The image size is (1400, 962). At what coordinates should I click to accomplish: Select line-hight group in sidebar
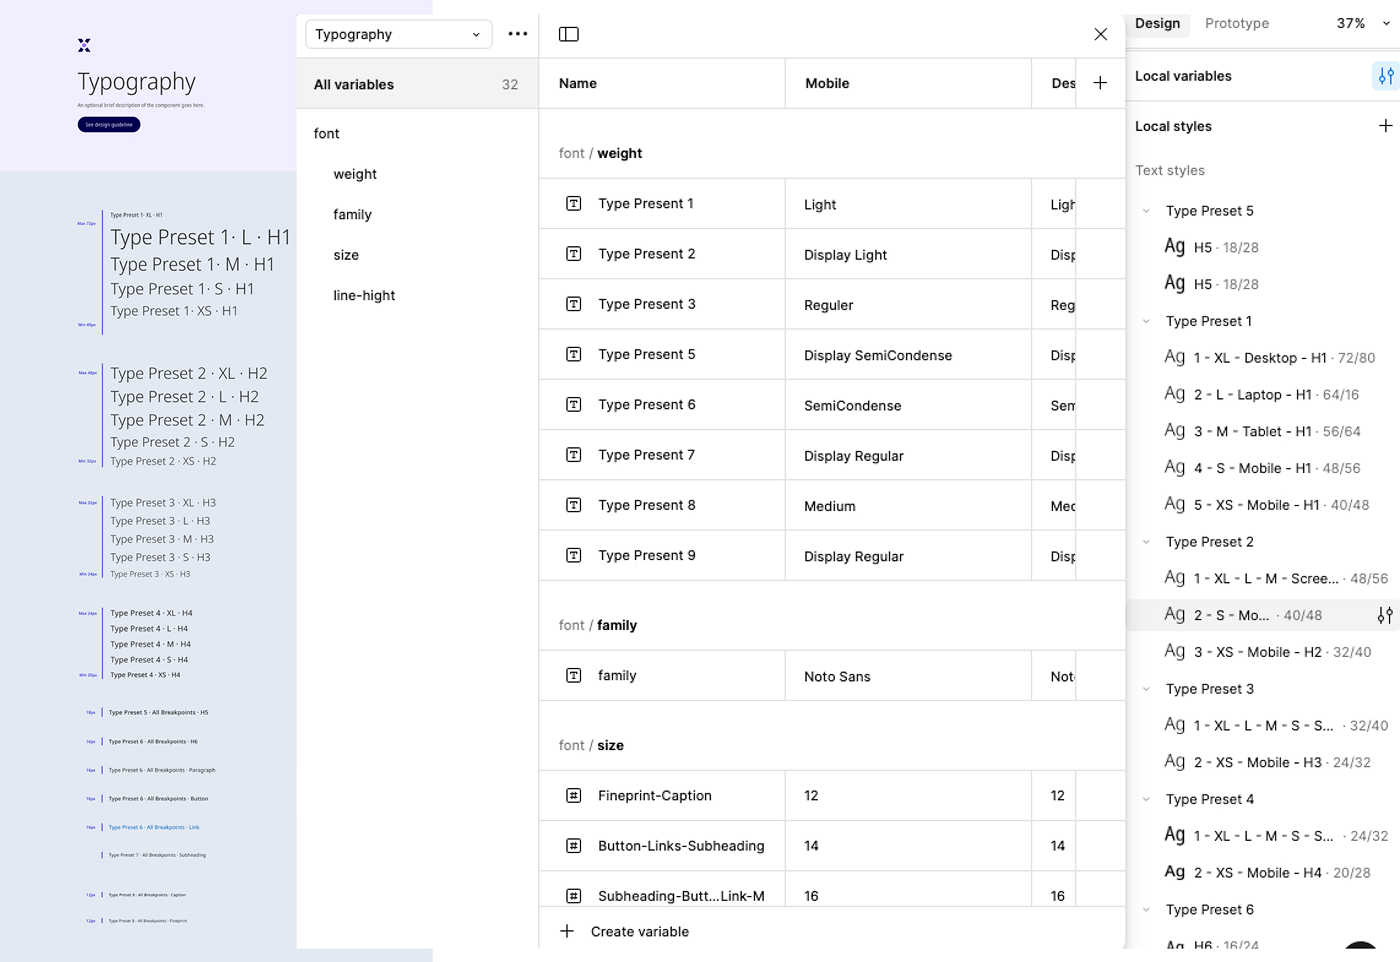click(364, 296)
